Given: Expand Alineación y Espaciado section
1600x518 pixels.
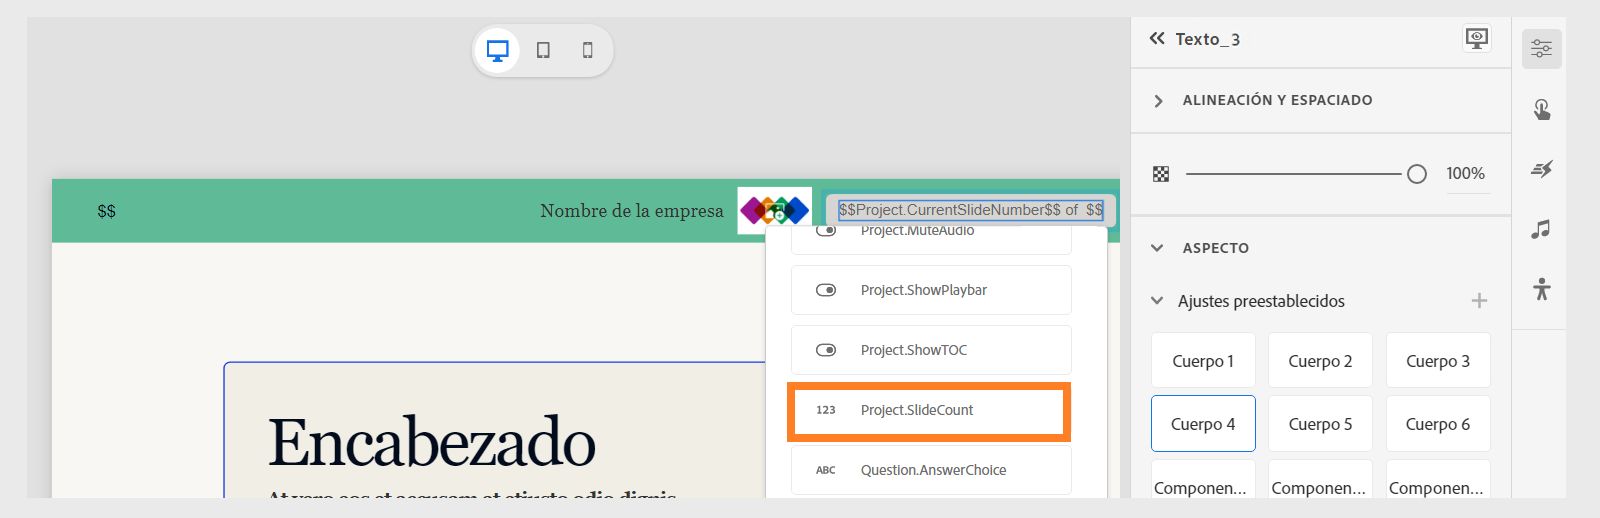Looking at the screenshot, I should pos(1158,100).
